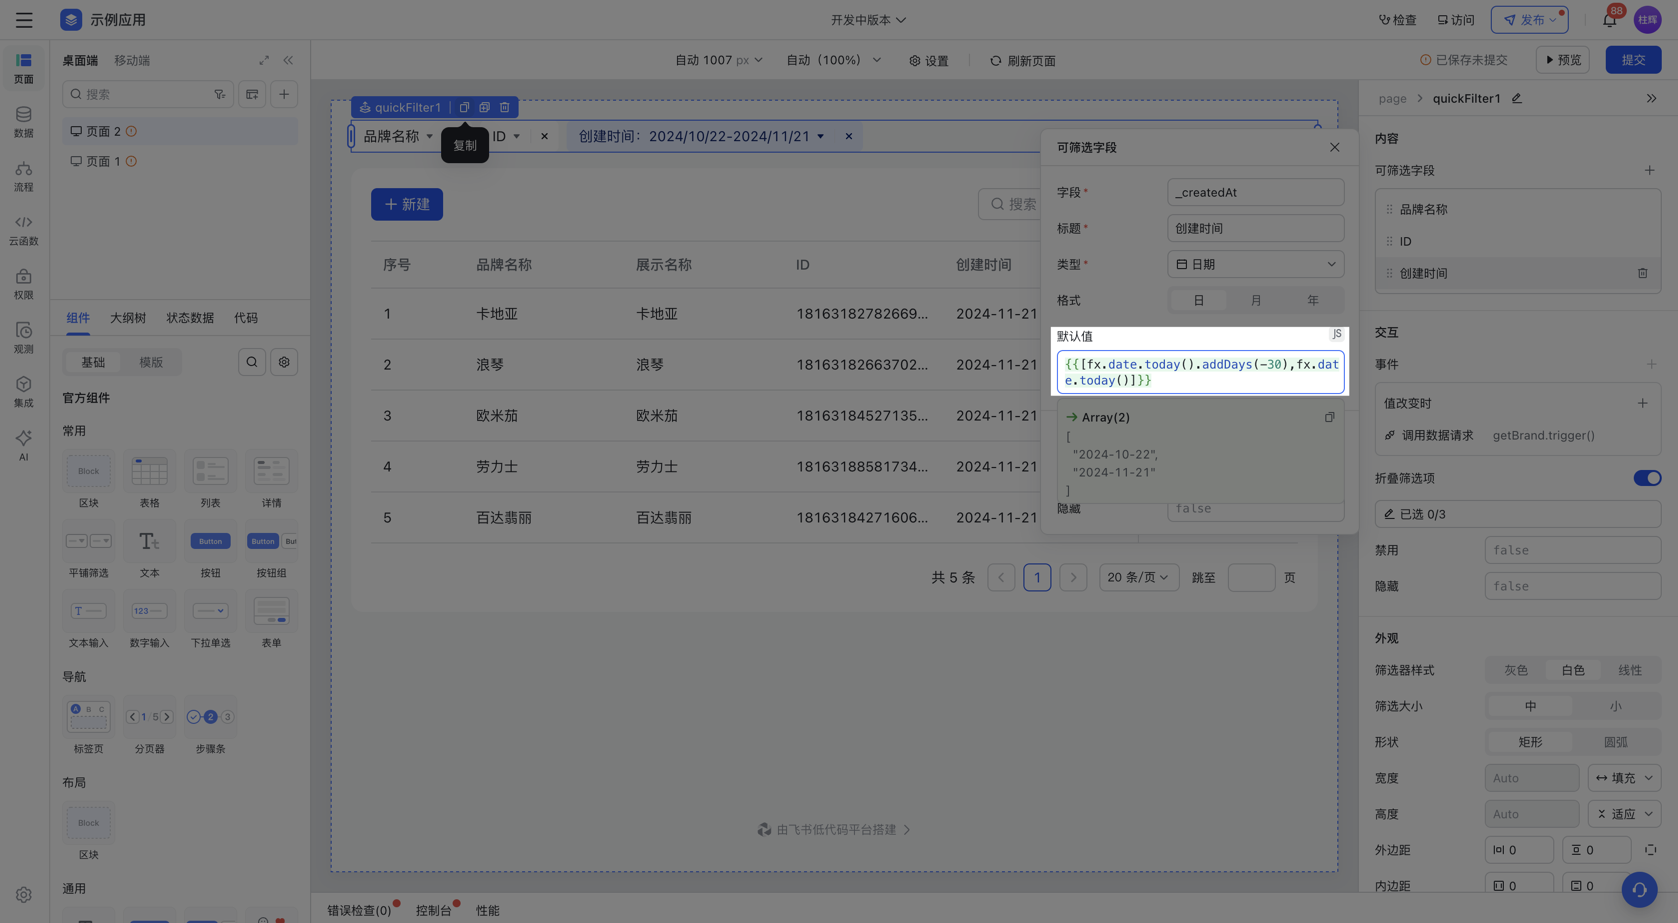The image size is (1678, 923).
Task: Click the 发布 publish button
Action: coord(1529,20)
